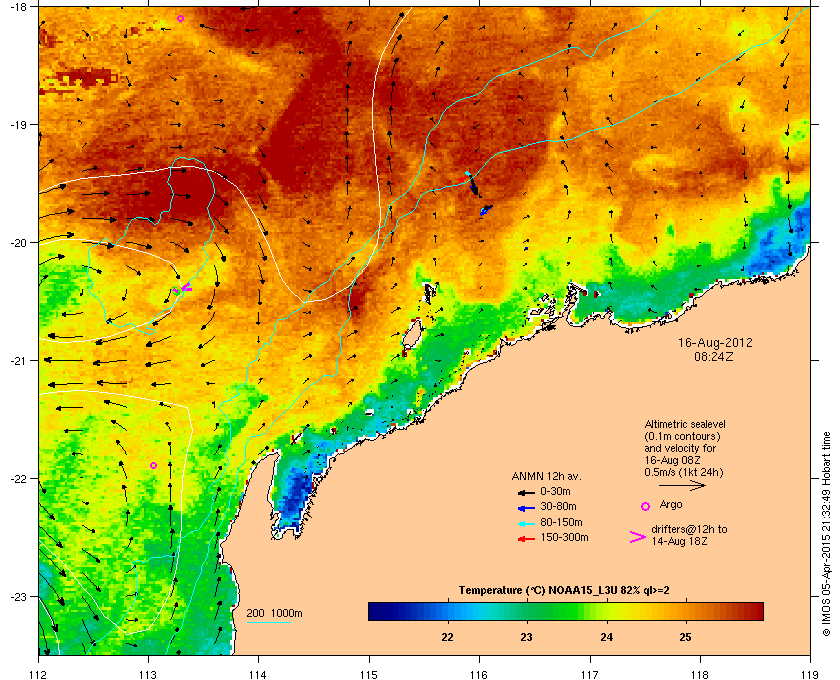Viewport: 840px width, 680px height.
Task: Click the blue 30-80m legend arrow
Action: [526, 508]
